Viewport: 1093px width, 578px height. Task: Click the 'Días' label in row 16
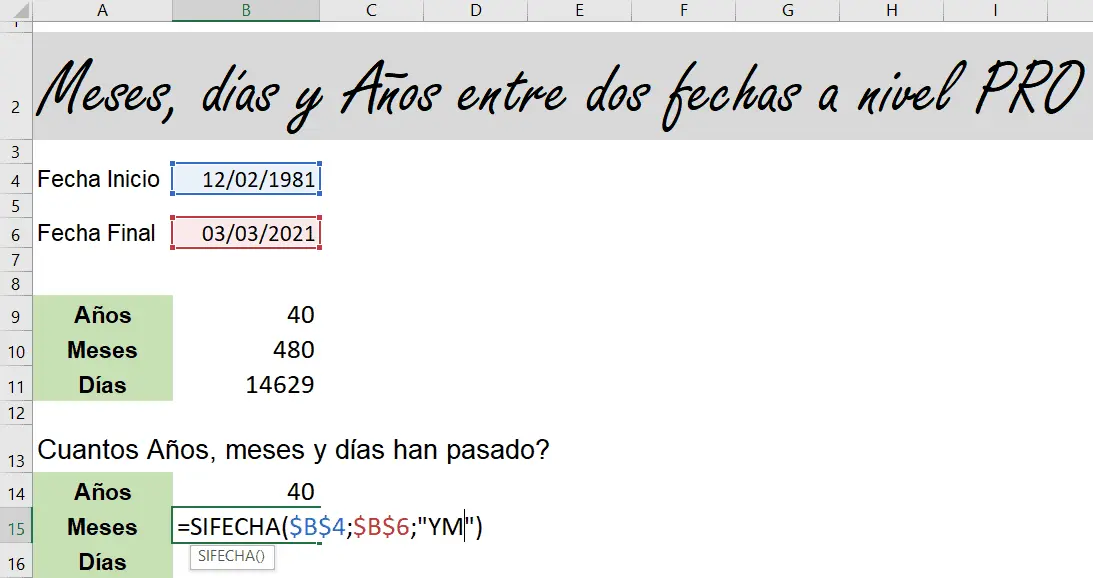(x=102, y=561)
